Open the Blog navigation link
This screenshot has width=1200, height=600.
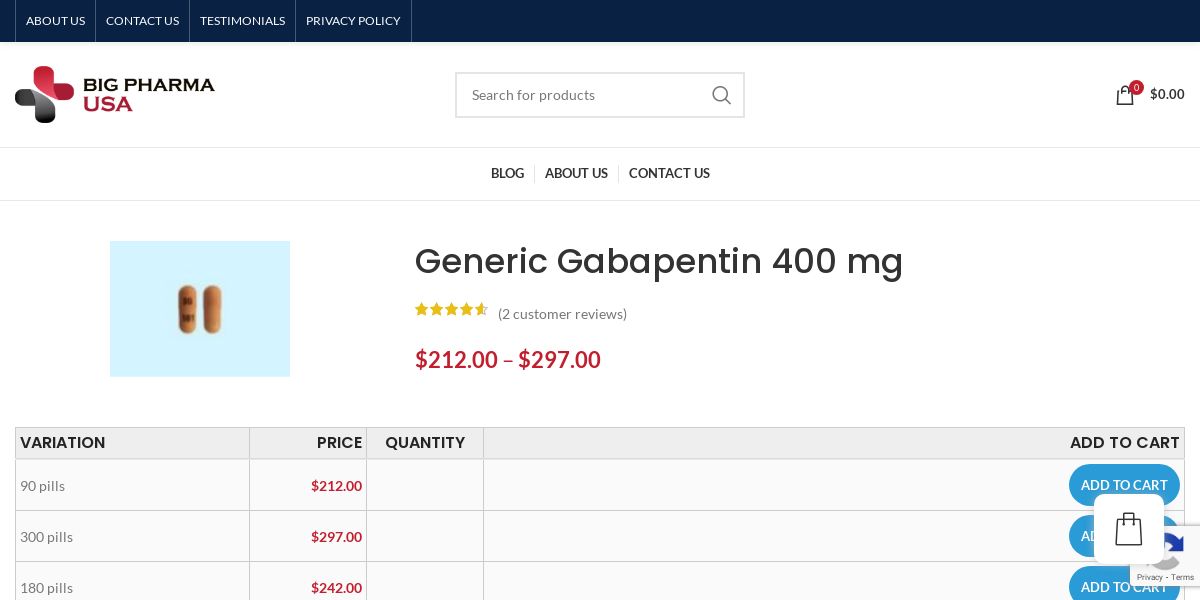click(507, 173)
